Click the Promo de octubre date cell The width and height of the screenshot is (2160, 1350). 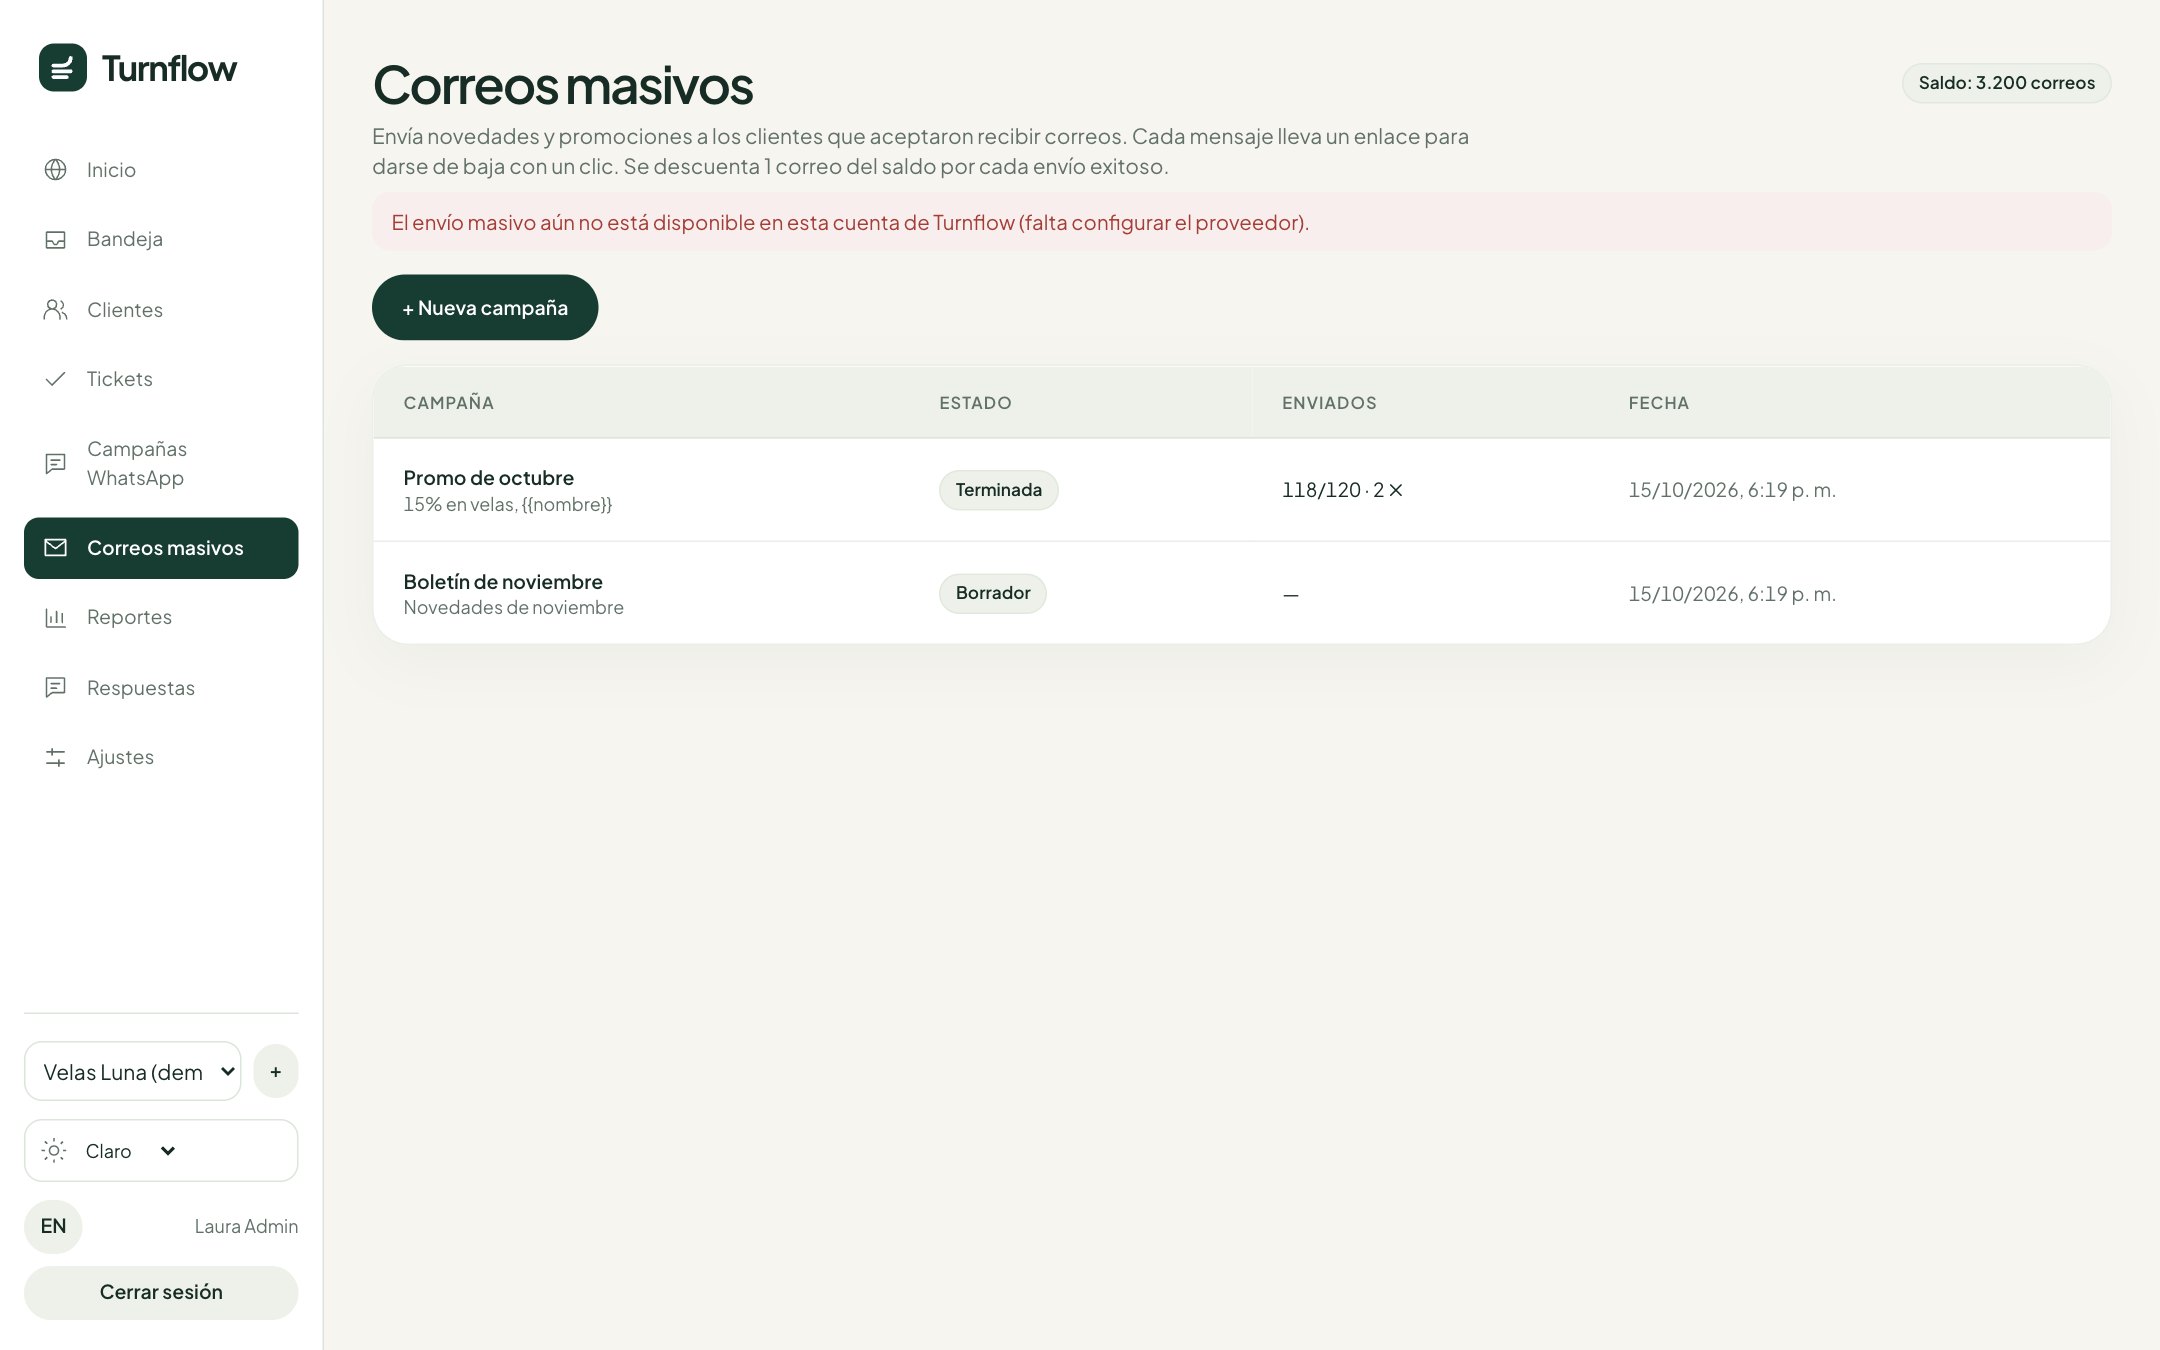1732,490
